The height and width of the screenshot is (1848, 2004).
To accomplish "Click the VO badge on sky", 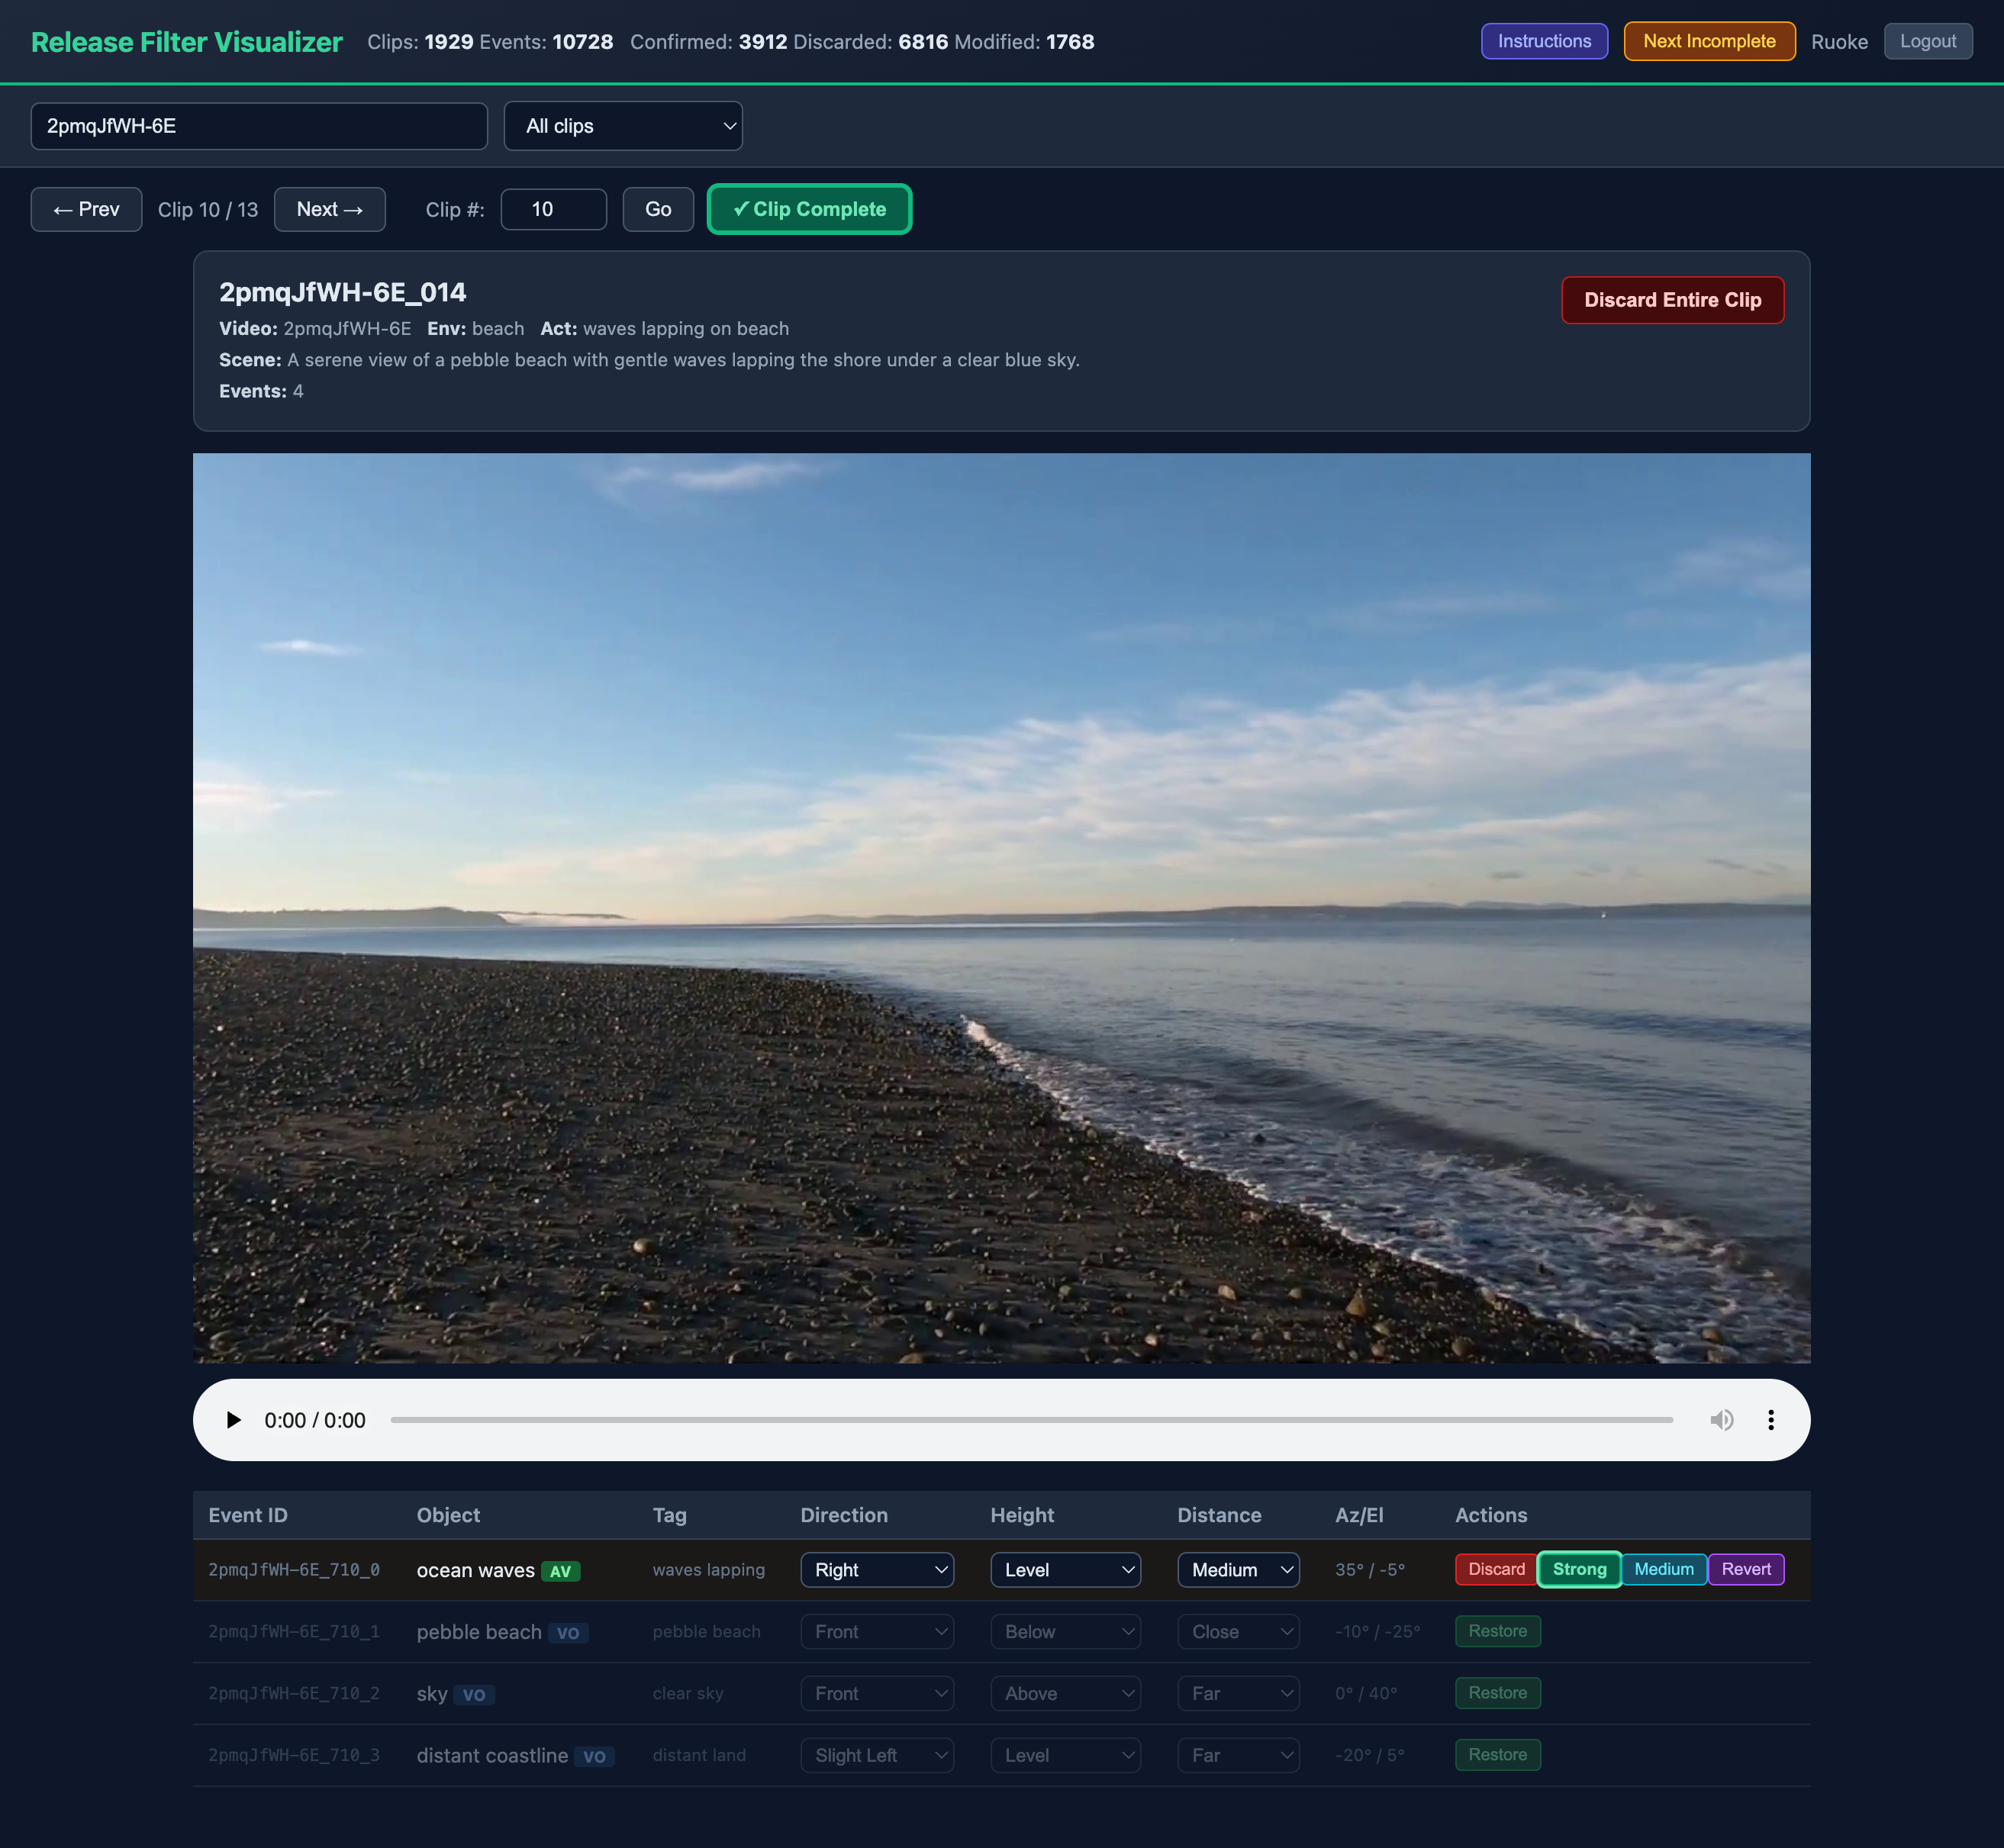I will click(474, 1695).
